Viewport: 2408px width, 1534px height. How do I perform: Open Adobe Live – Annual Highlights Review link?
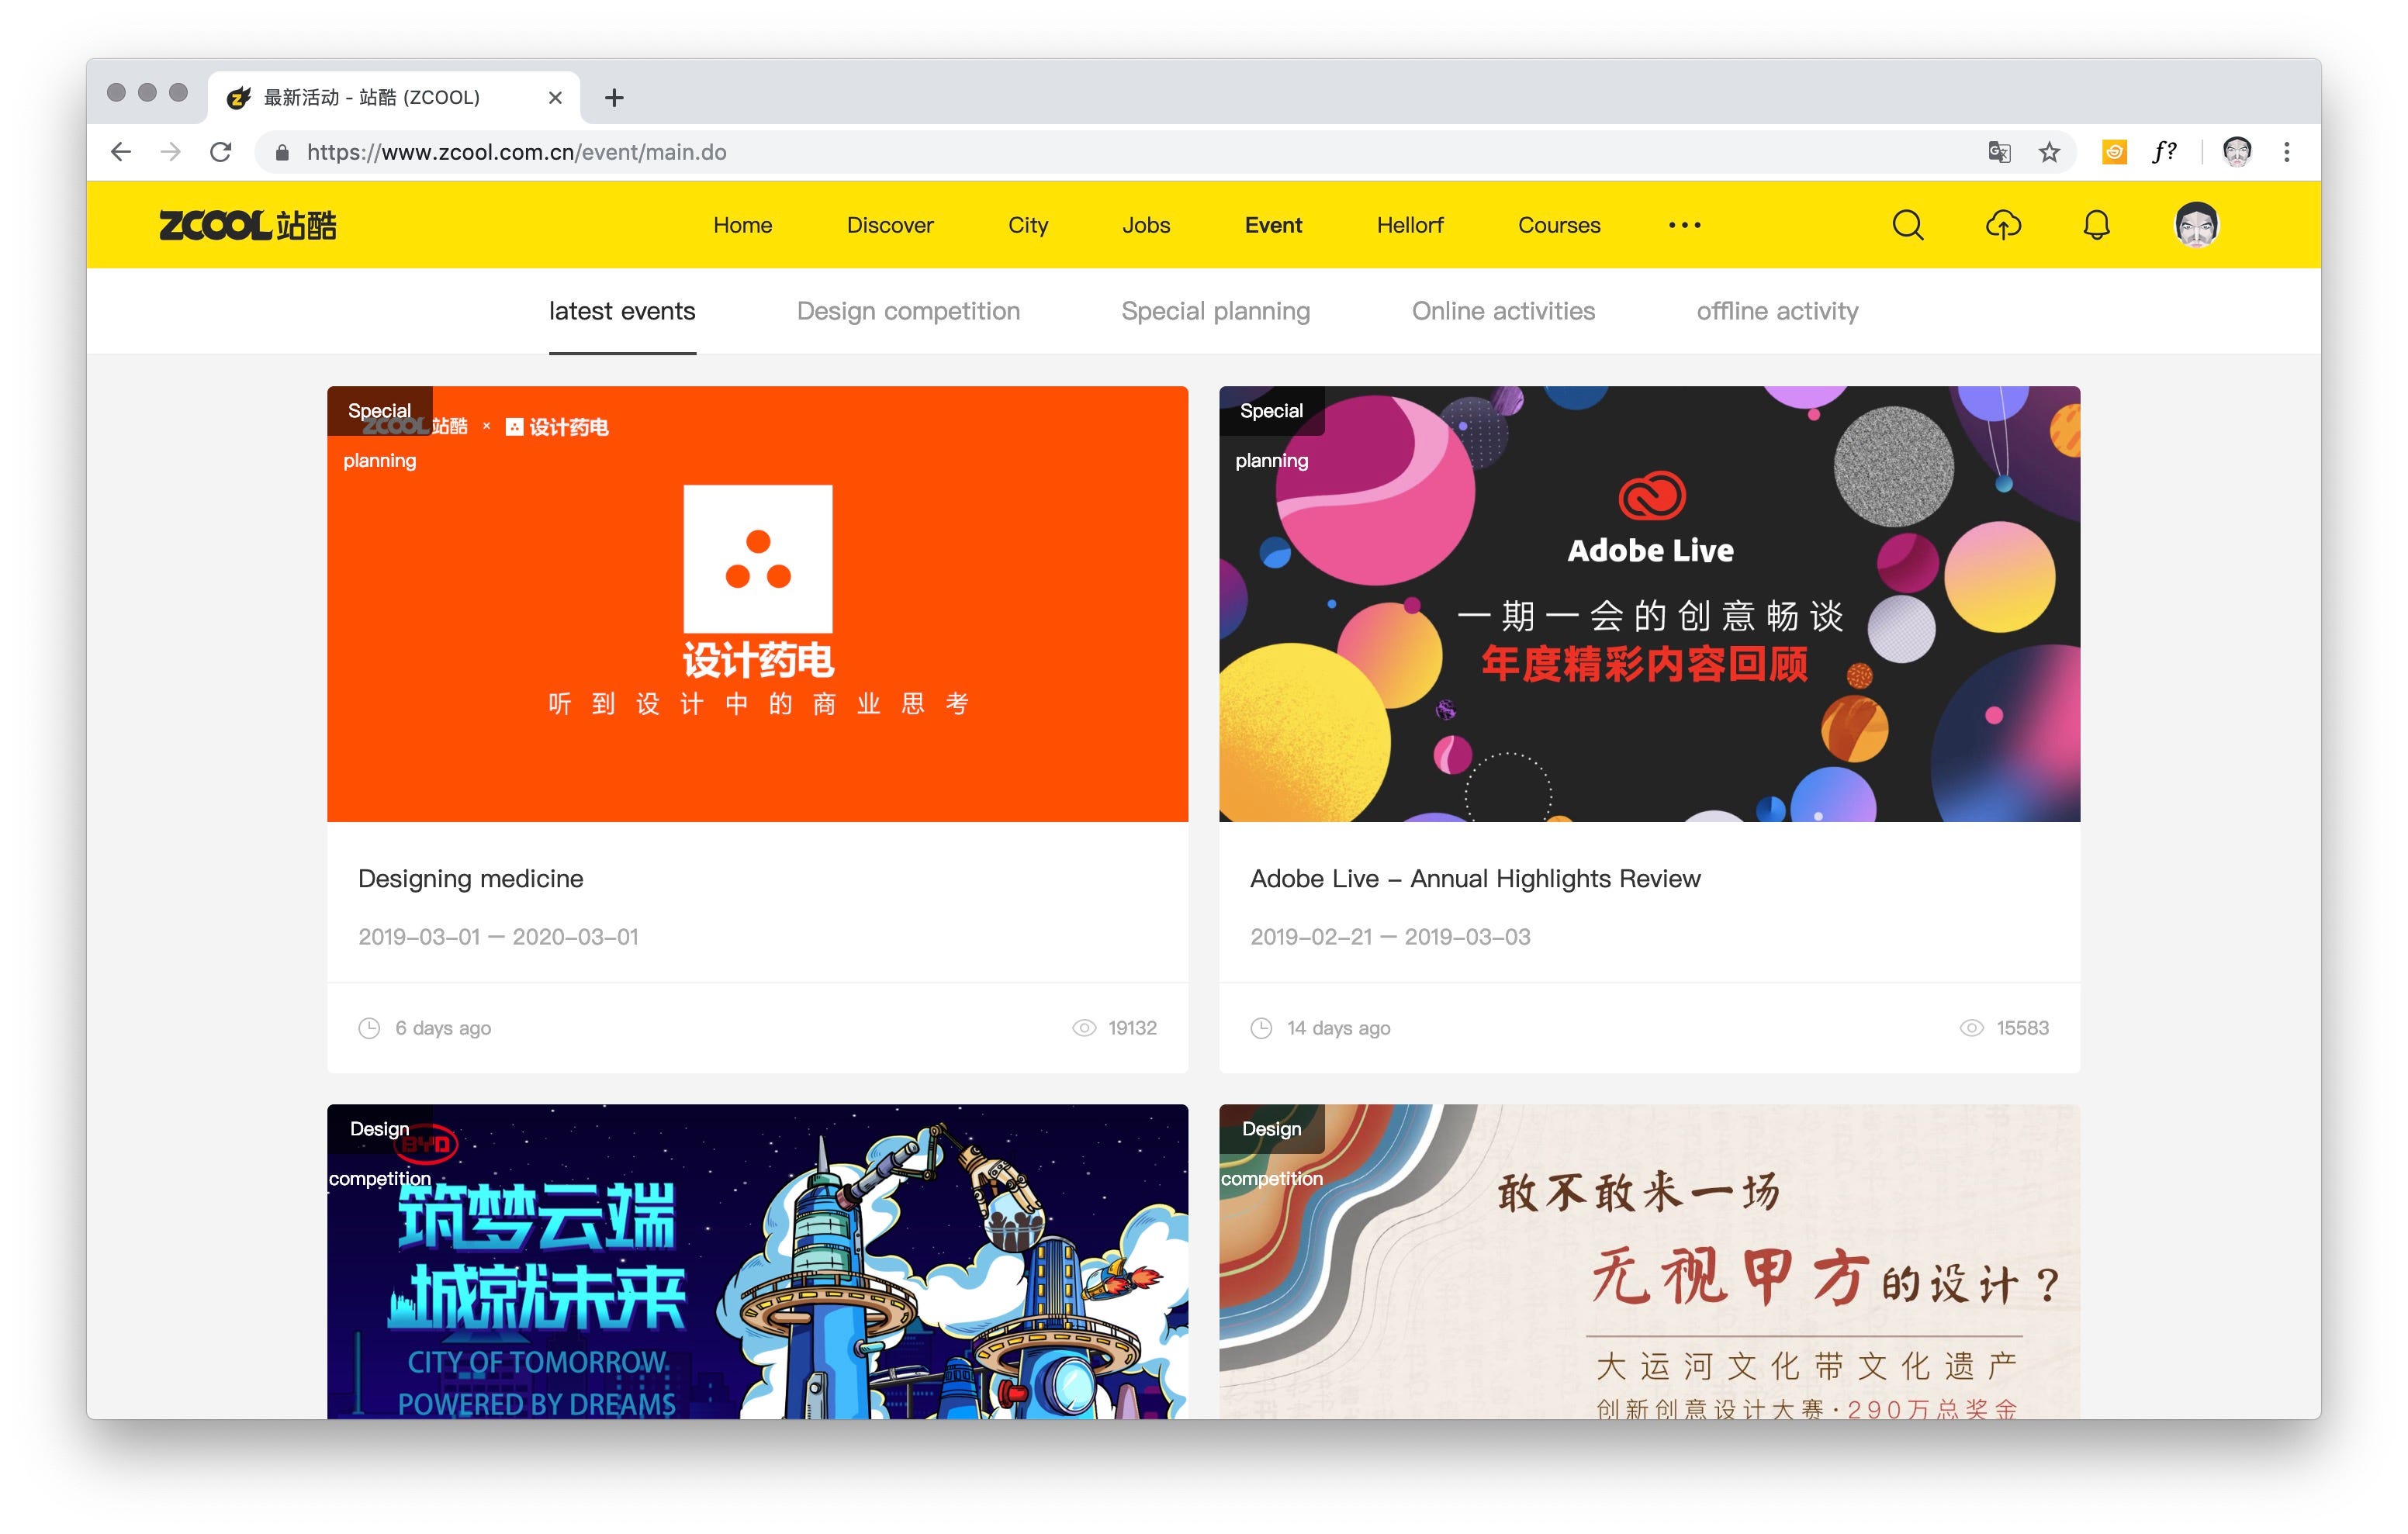click(1475, 878)
